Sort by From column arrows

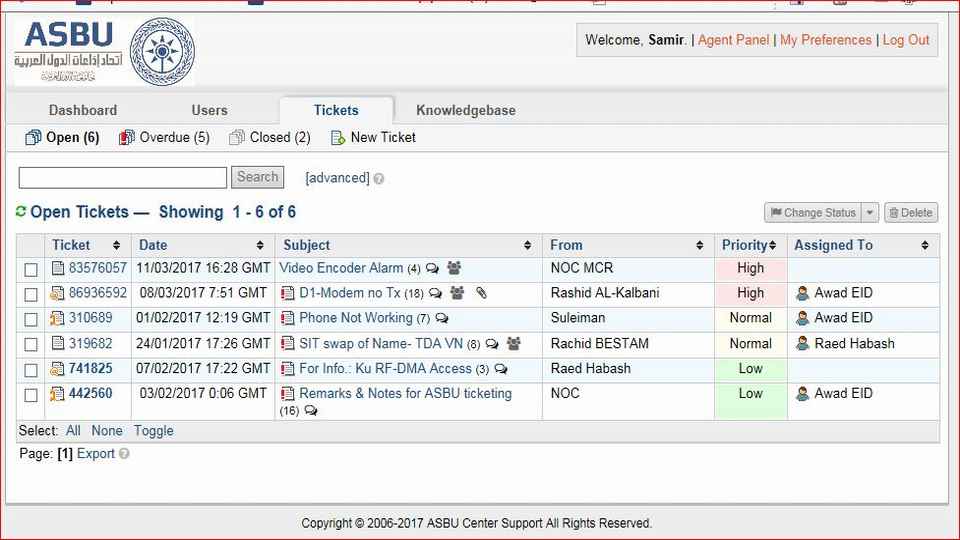[699, 245]
